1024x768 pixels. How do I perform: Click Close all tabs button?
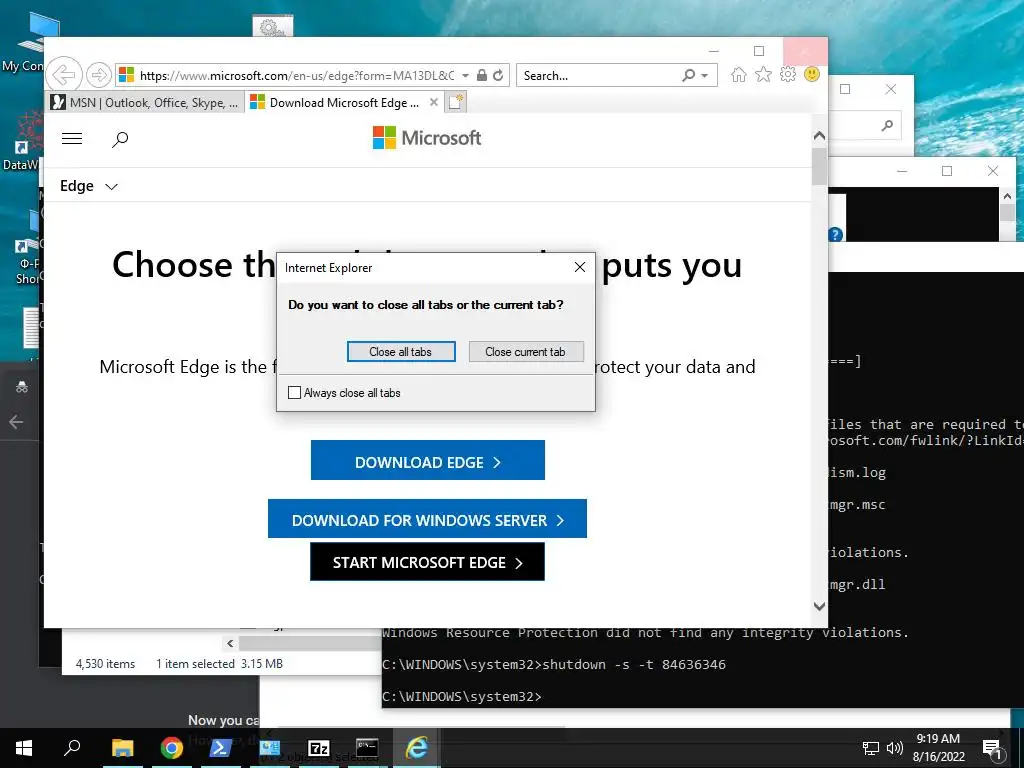click(x=401, y=351)
